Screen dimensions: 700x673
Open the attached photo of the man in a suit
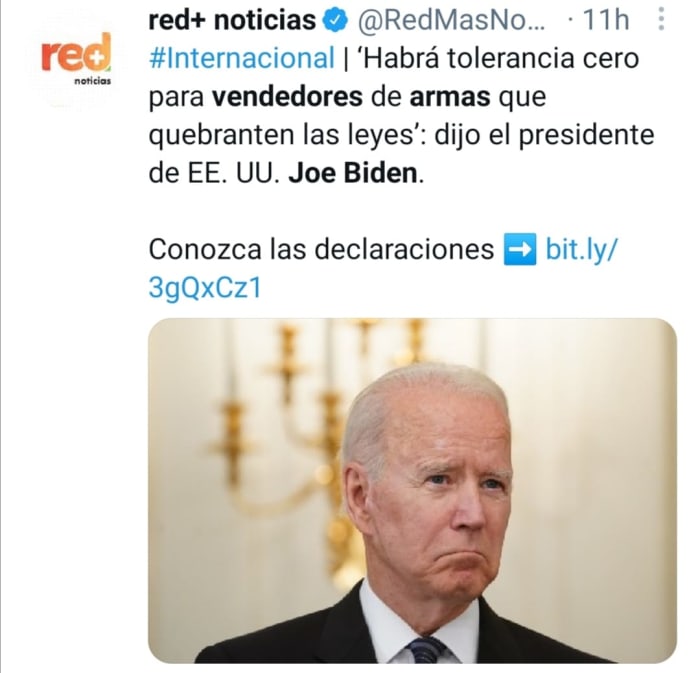412,490
